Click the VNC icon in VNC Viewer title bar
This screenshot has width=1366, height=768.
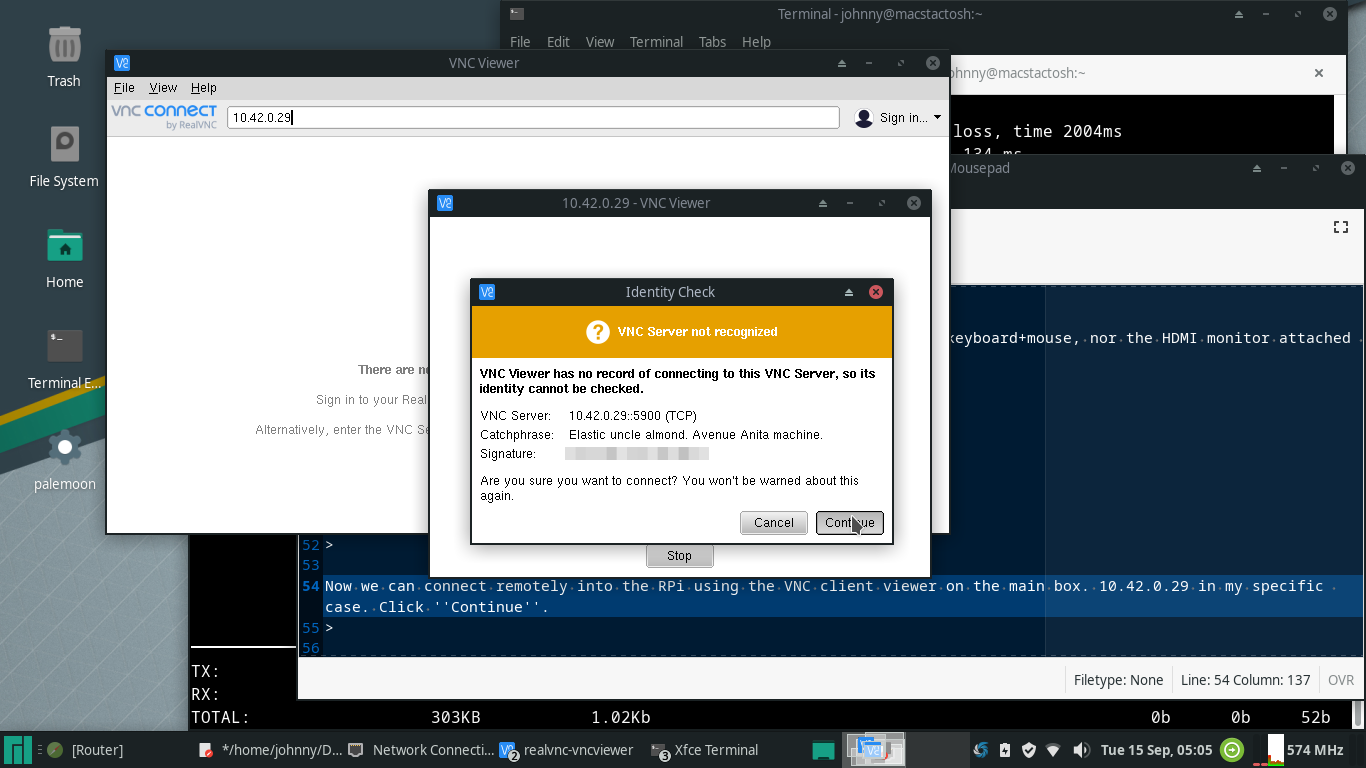tap(122, 63)
